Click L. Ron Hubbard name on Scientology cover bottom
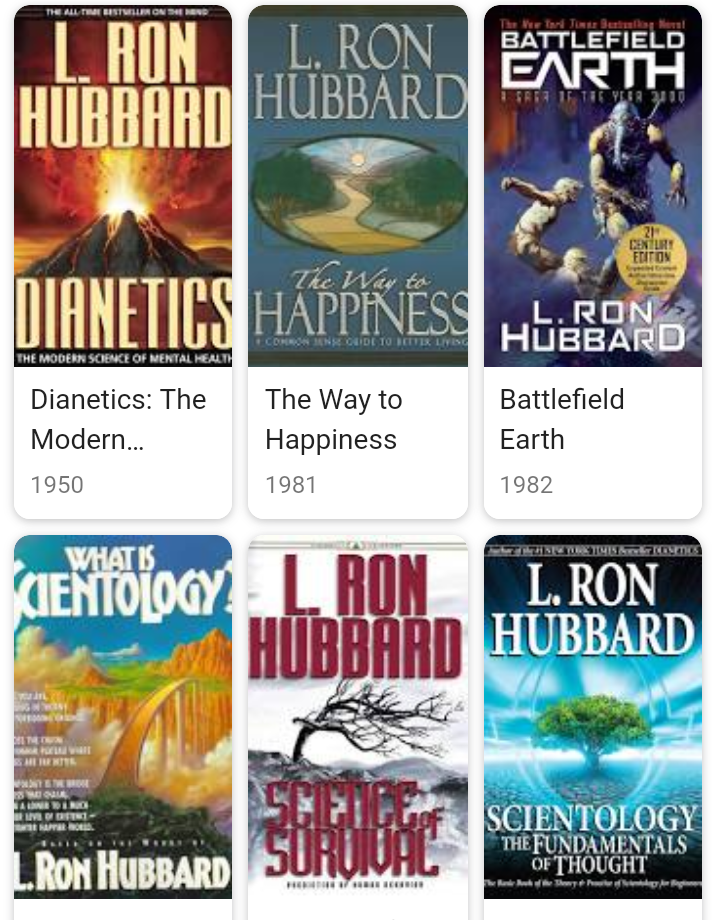This screenshot has width=712, height=920. pos(123,871)
